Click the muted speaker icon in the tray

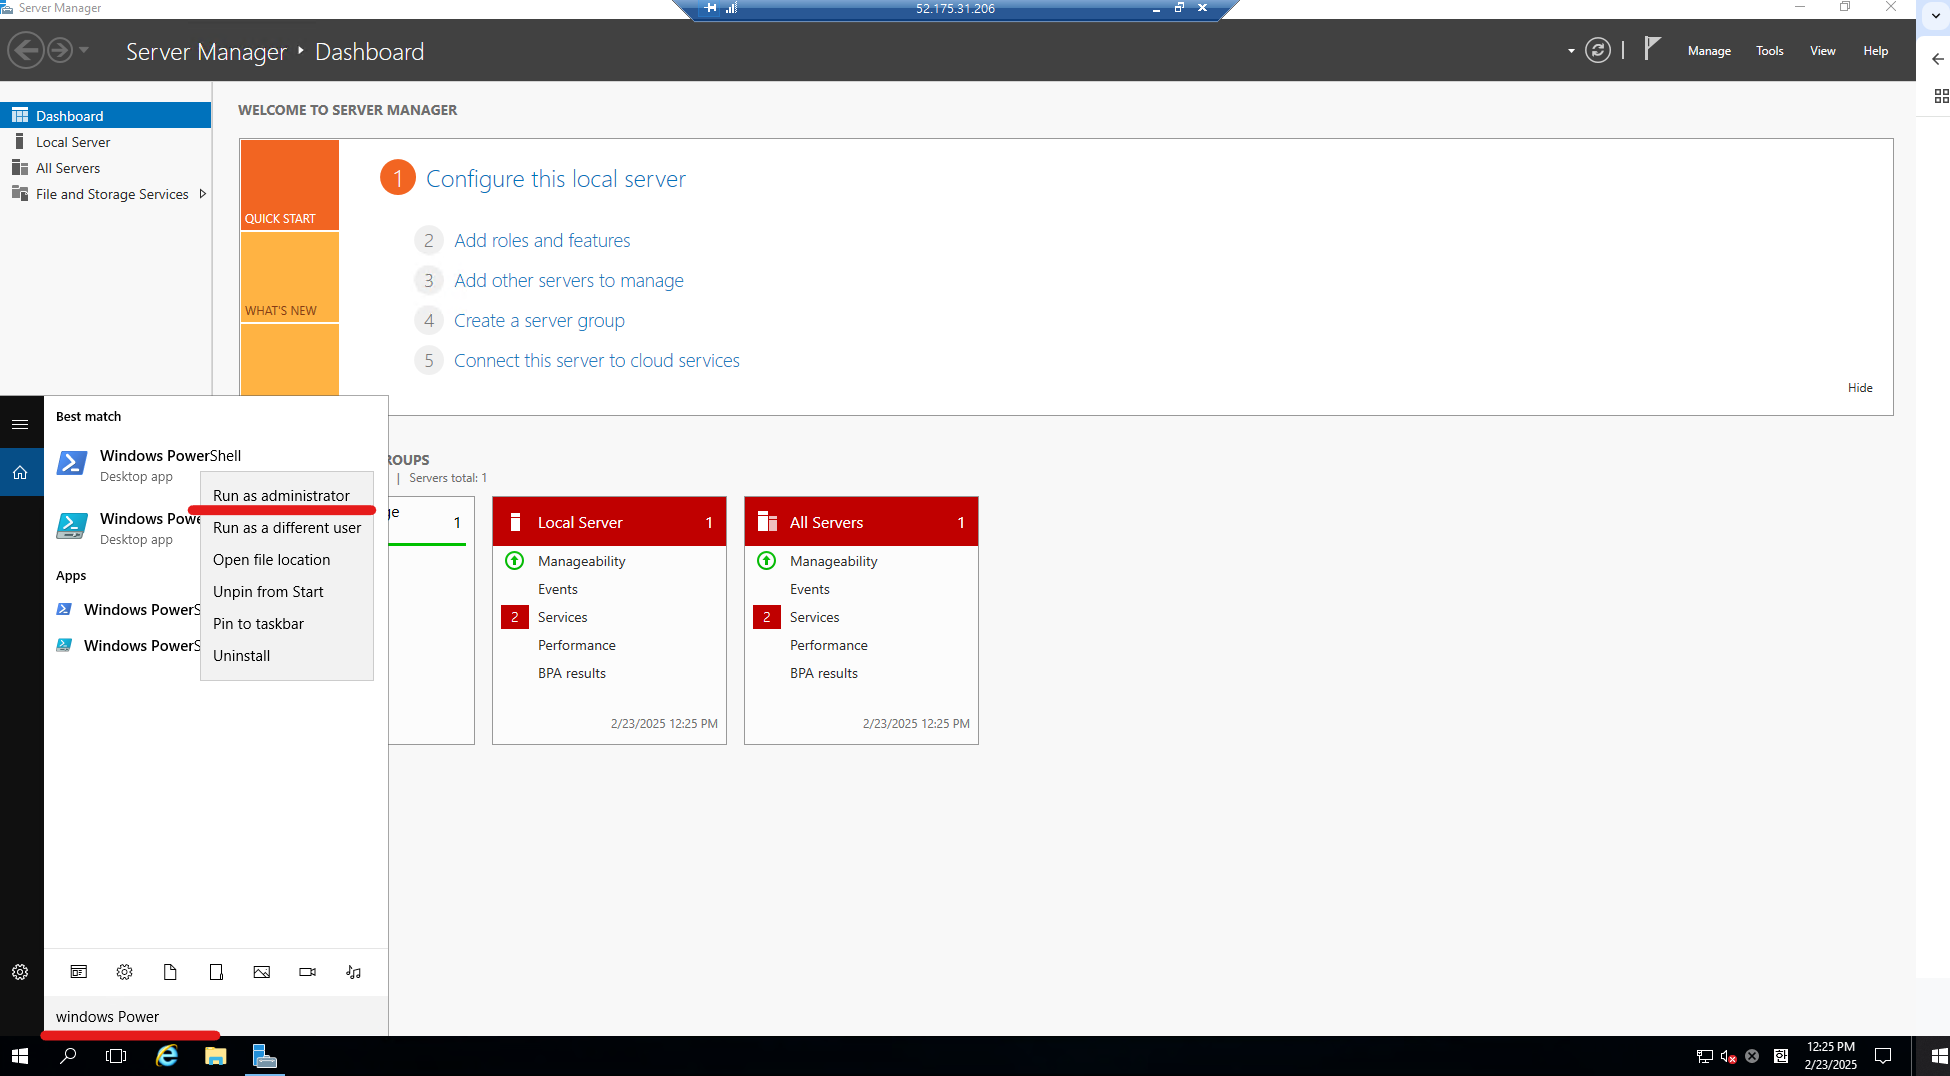1729,1056
